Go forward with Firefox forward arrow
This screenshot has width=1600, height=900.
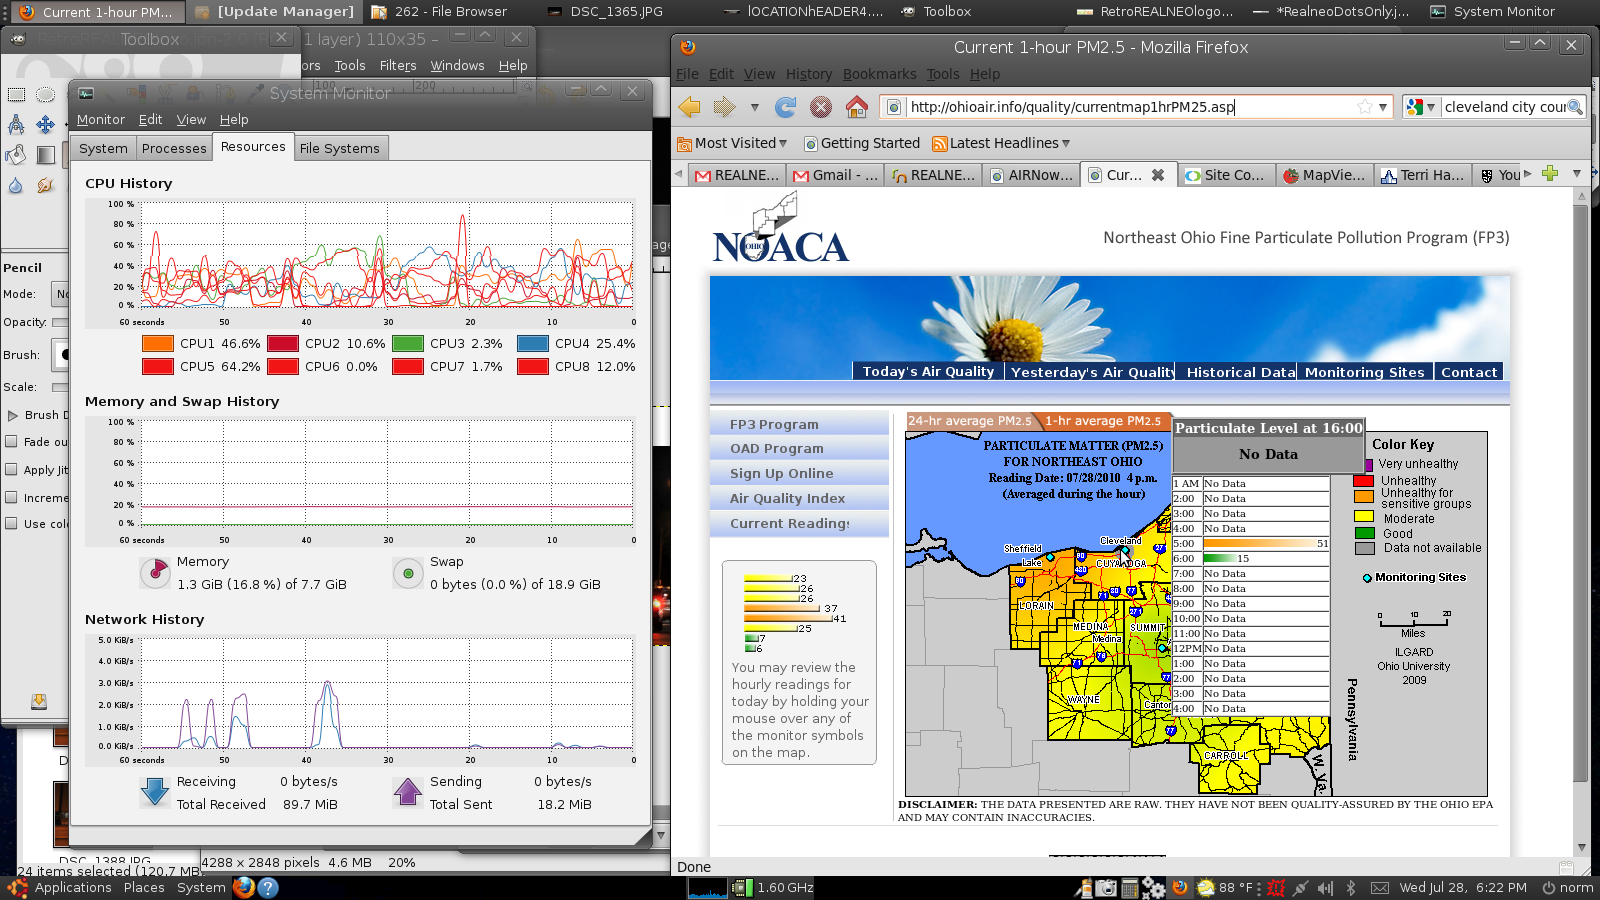coord(725,107)
